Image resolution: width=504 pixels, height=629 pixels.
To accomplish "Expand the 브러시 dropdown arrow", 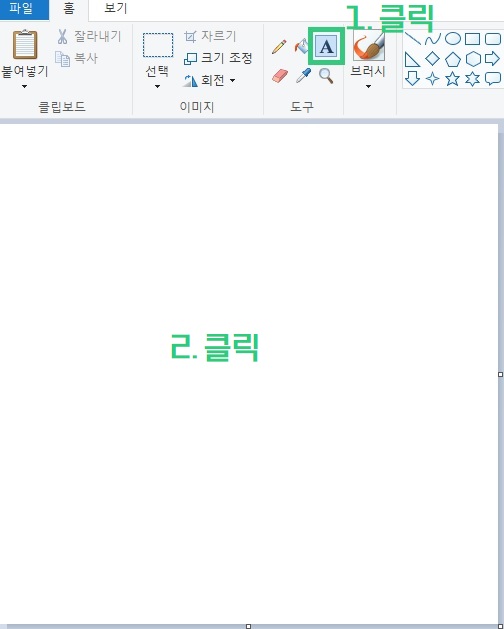I will click(x=368, y=86).
